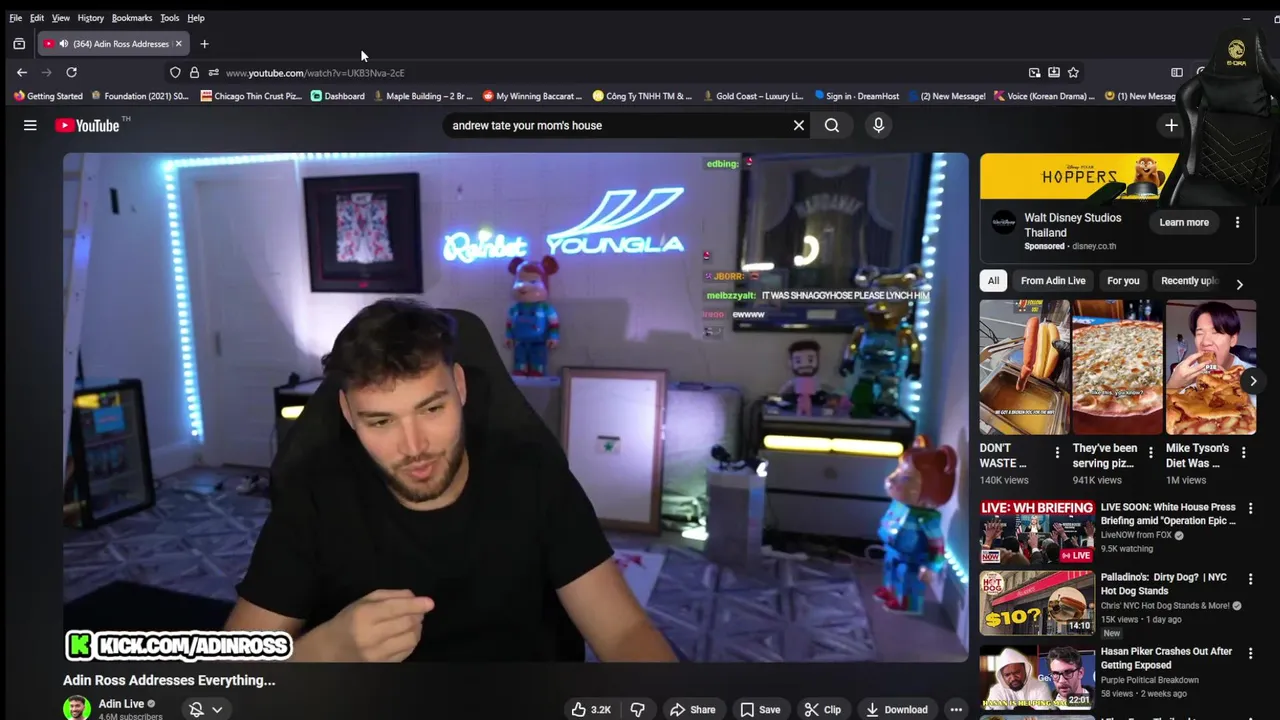This screenshot has height=720, width=1280.
Task: Open the My Winning Baccarat bookmark
Action: (532, 96)
